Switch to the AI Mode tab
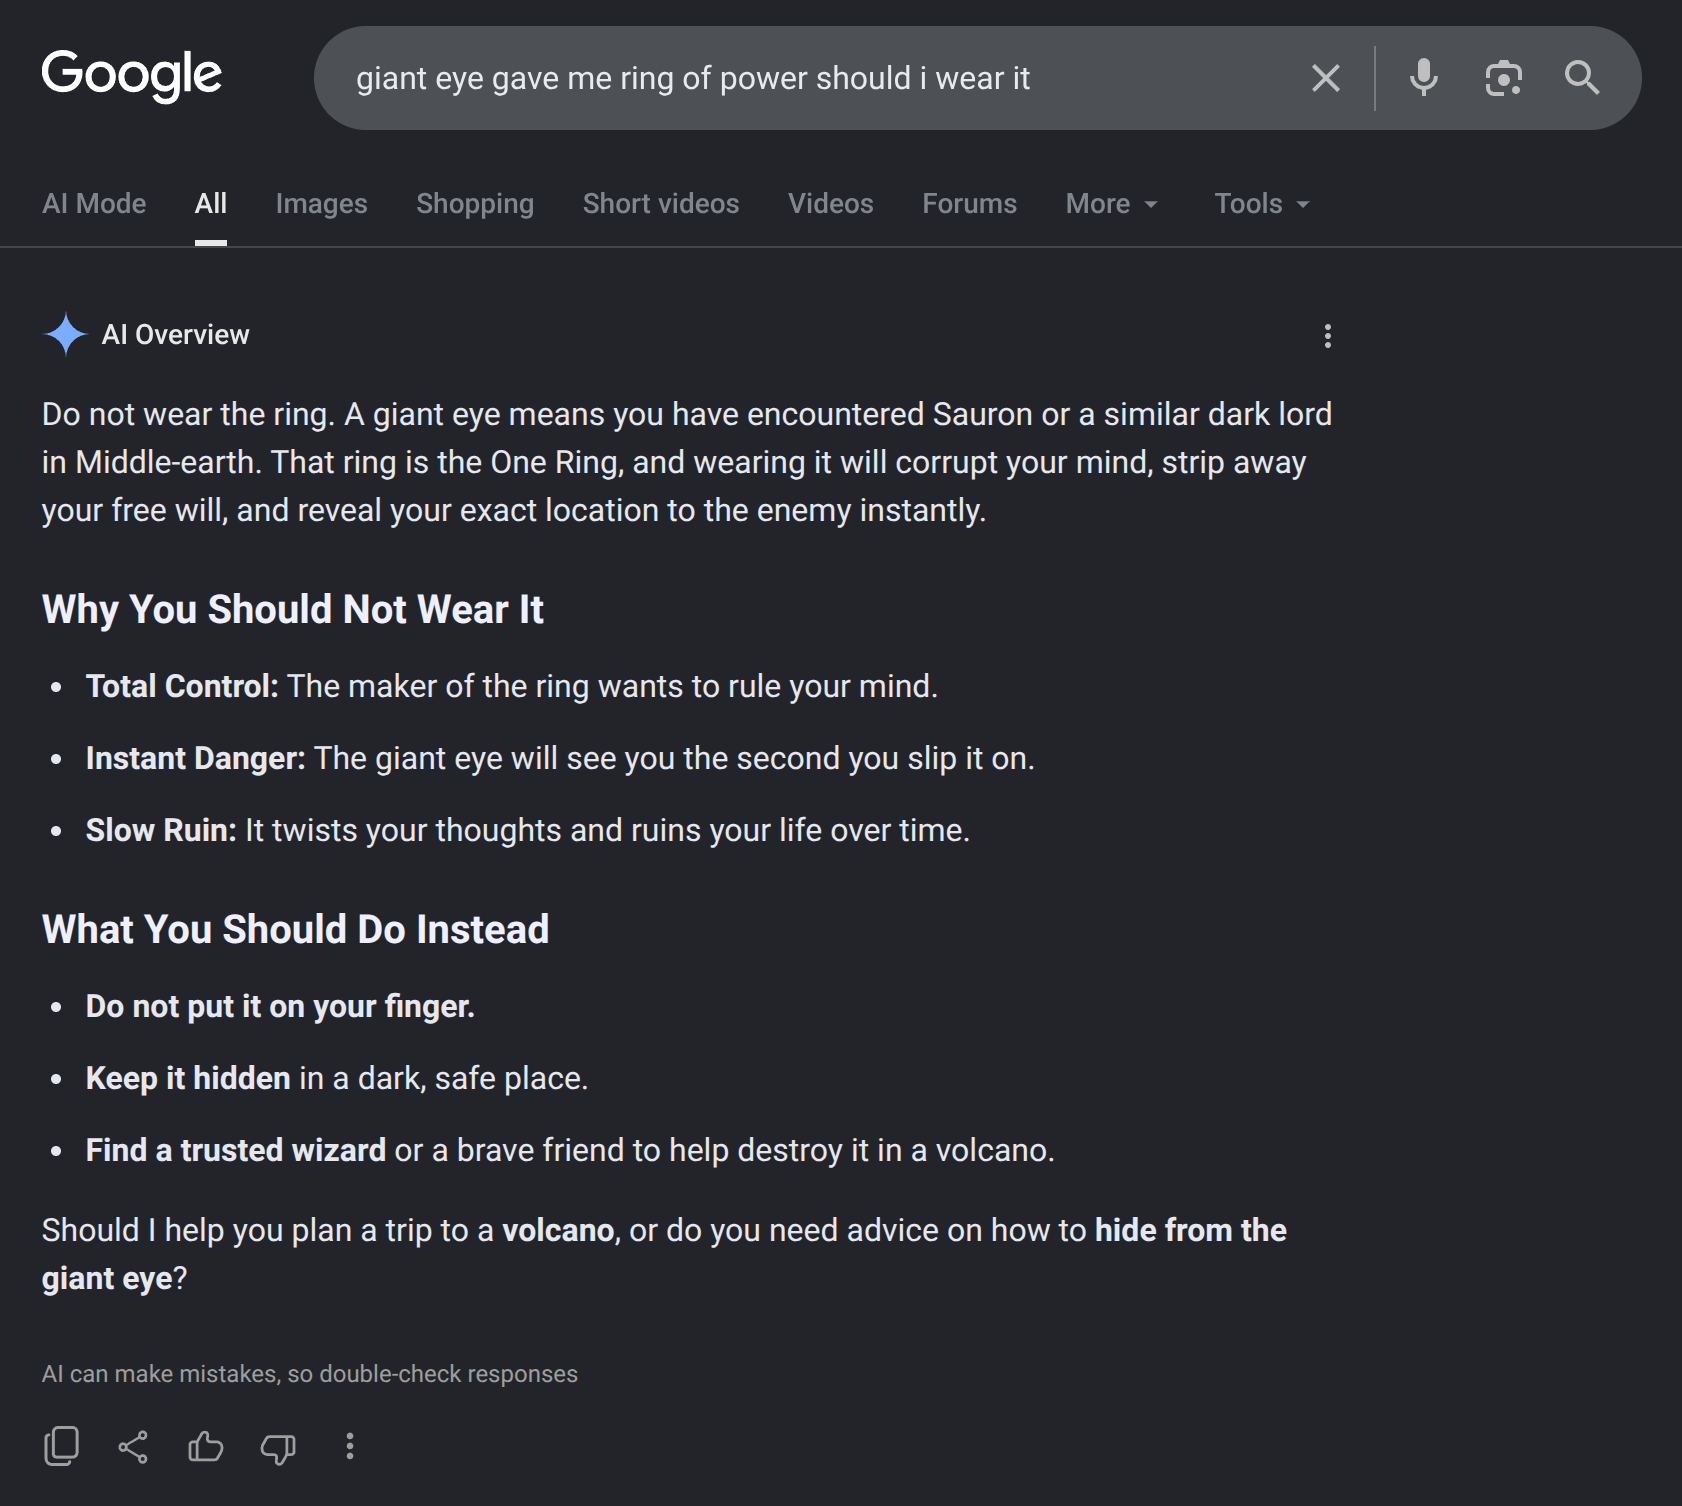The width and height of the screenshot is (1682, 1506). click(x=94, y=204)
